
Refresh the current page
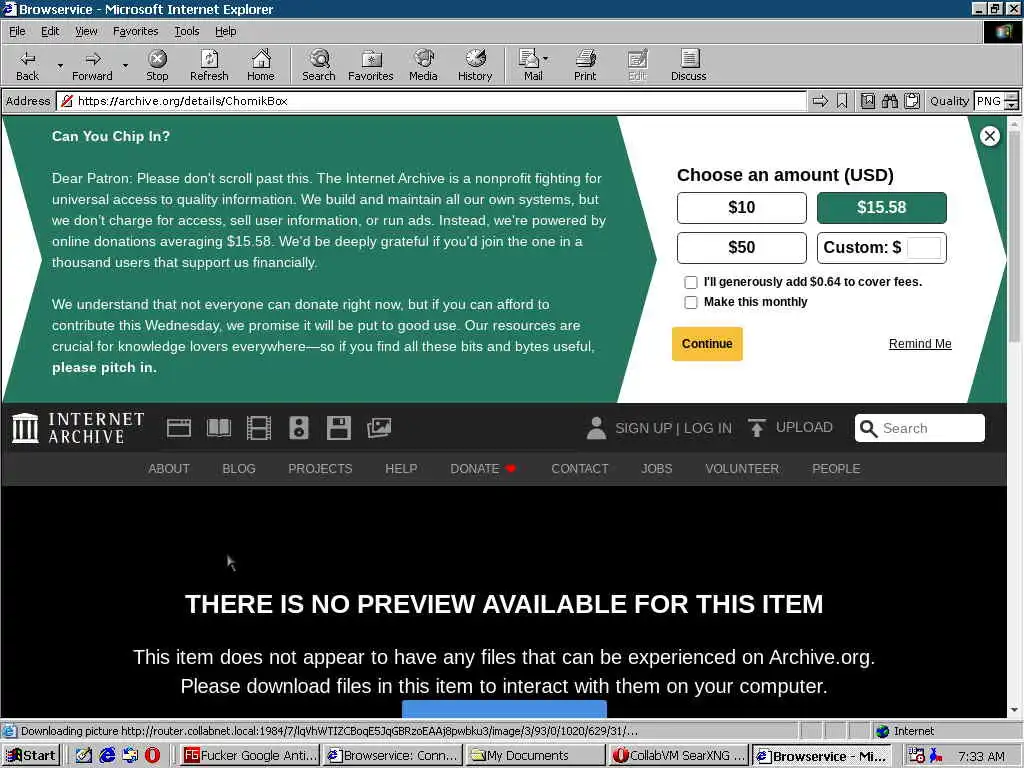(209, 65)
